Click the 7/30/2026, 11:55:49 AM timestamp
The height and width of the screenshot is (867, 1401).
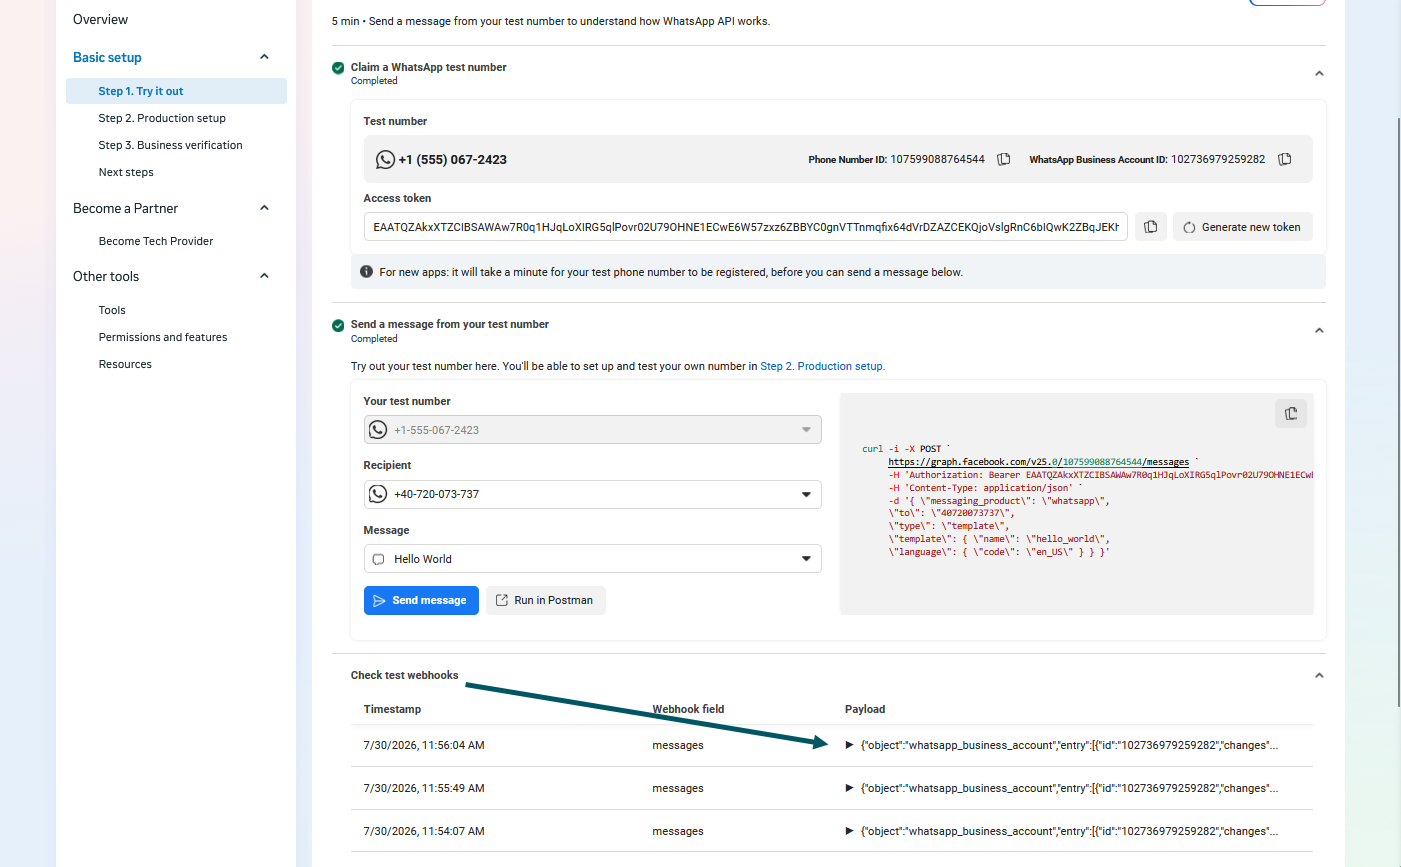point(424,788)
